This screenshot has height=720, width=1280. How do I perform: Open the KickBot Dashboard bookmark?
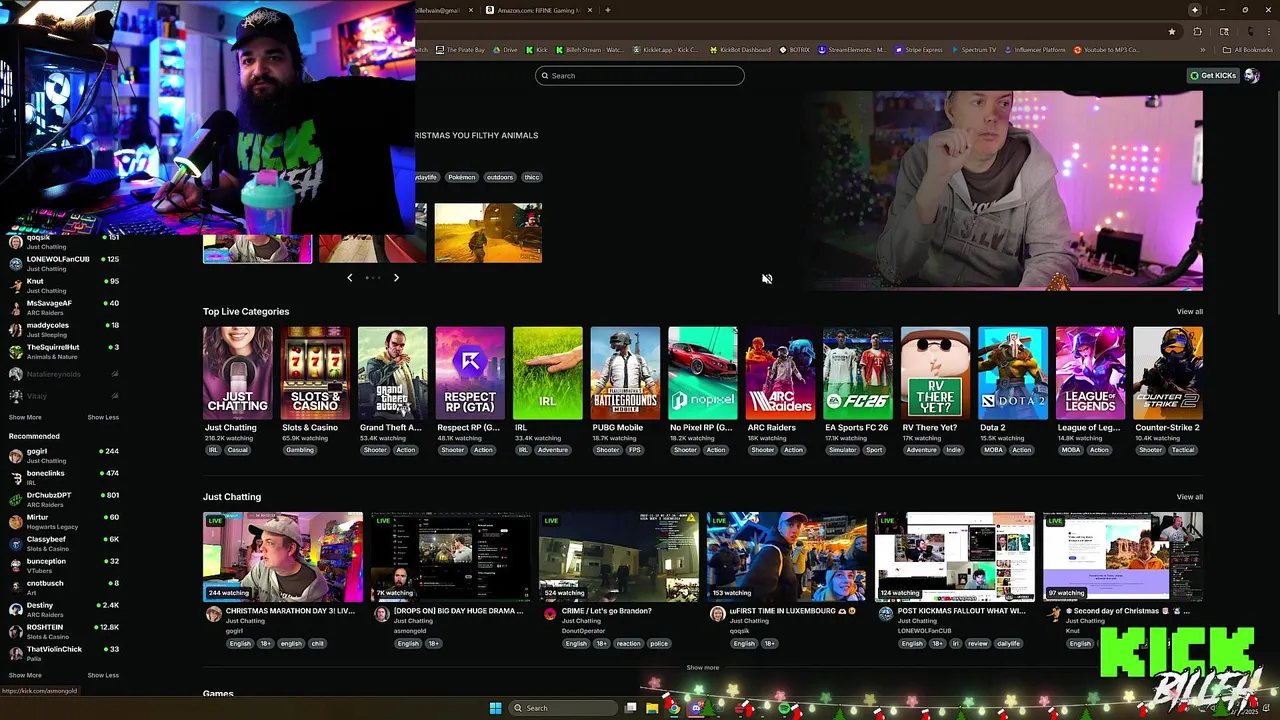pyautogui.click(x=741, y=50)
